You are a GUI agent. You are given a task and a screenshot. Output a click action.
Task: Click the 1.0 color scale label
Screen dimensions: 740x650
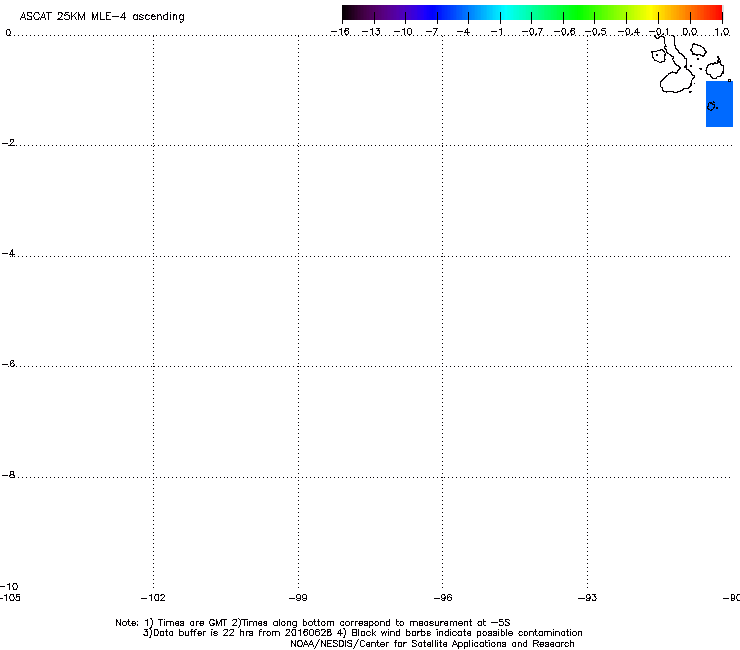point(722,32)
